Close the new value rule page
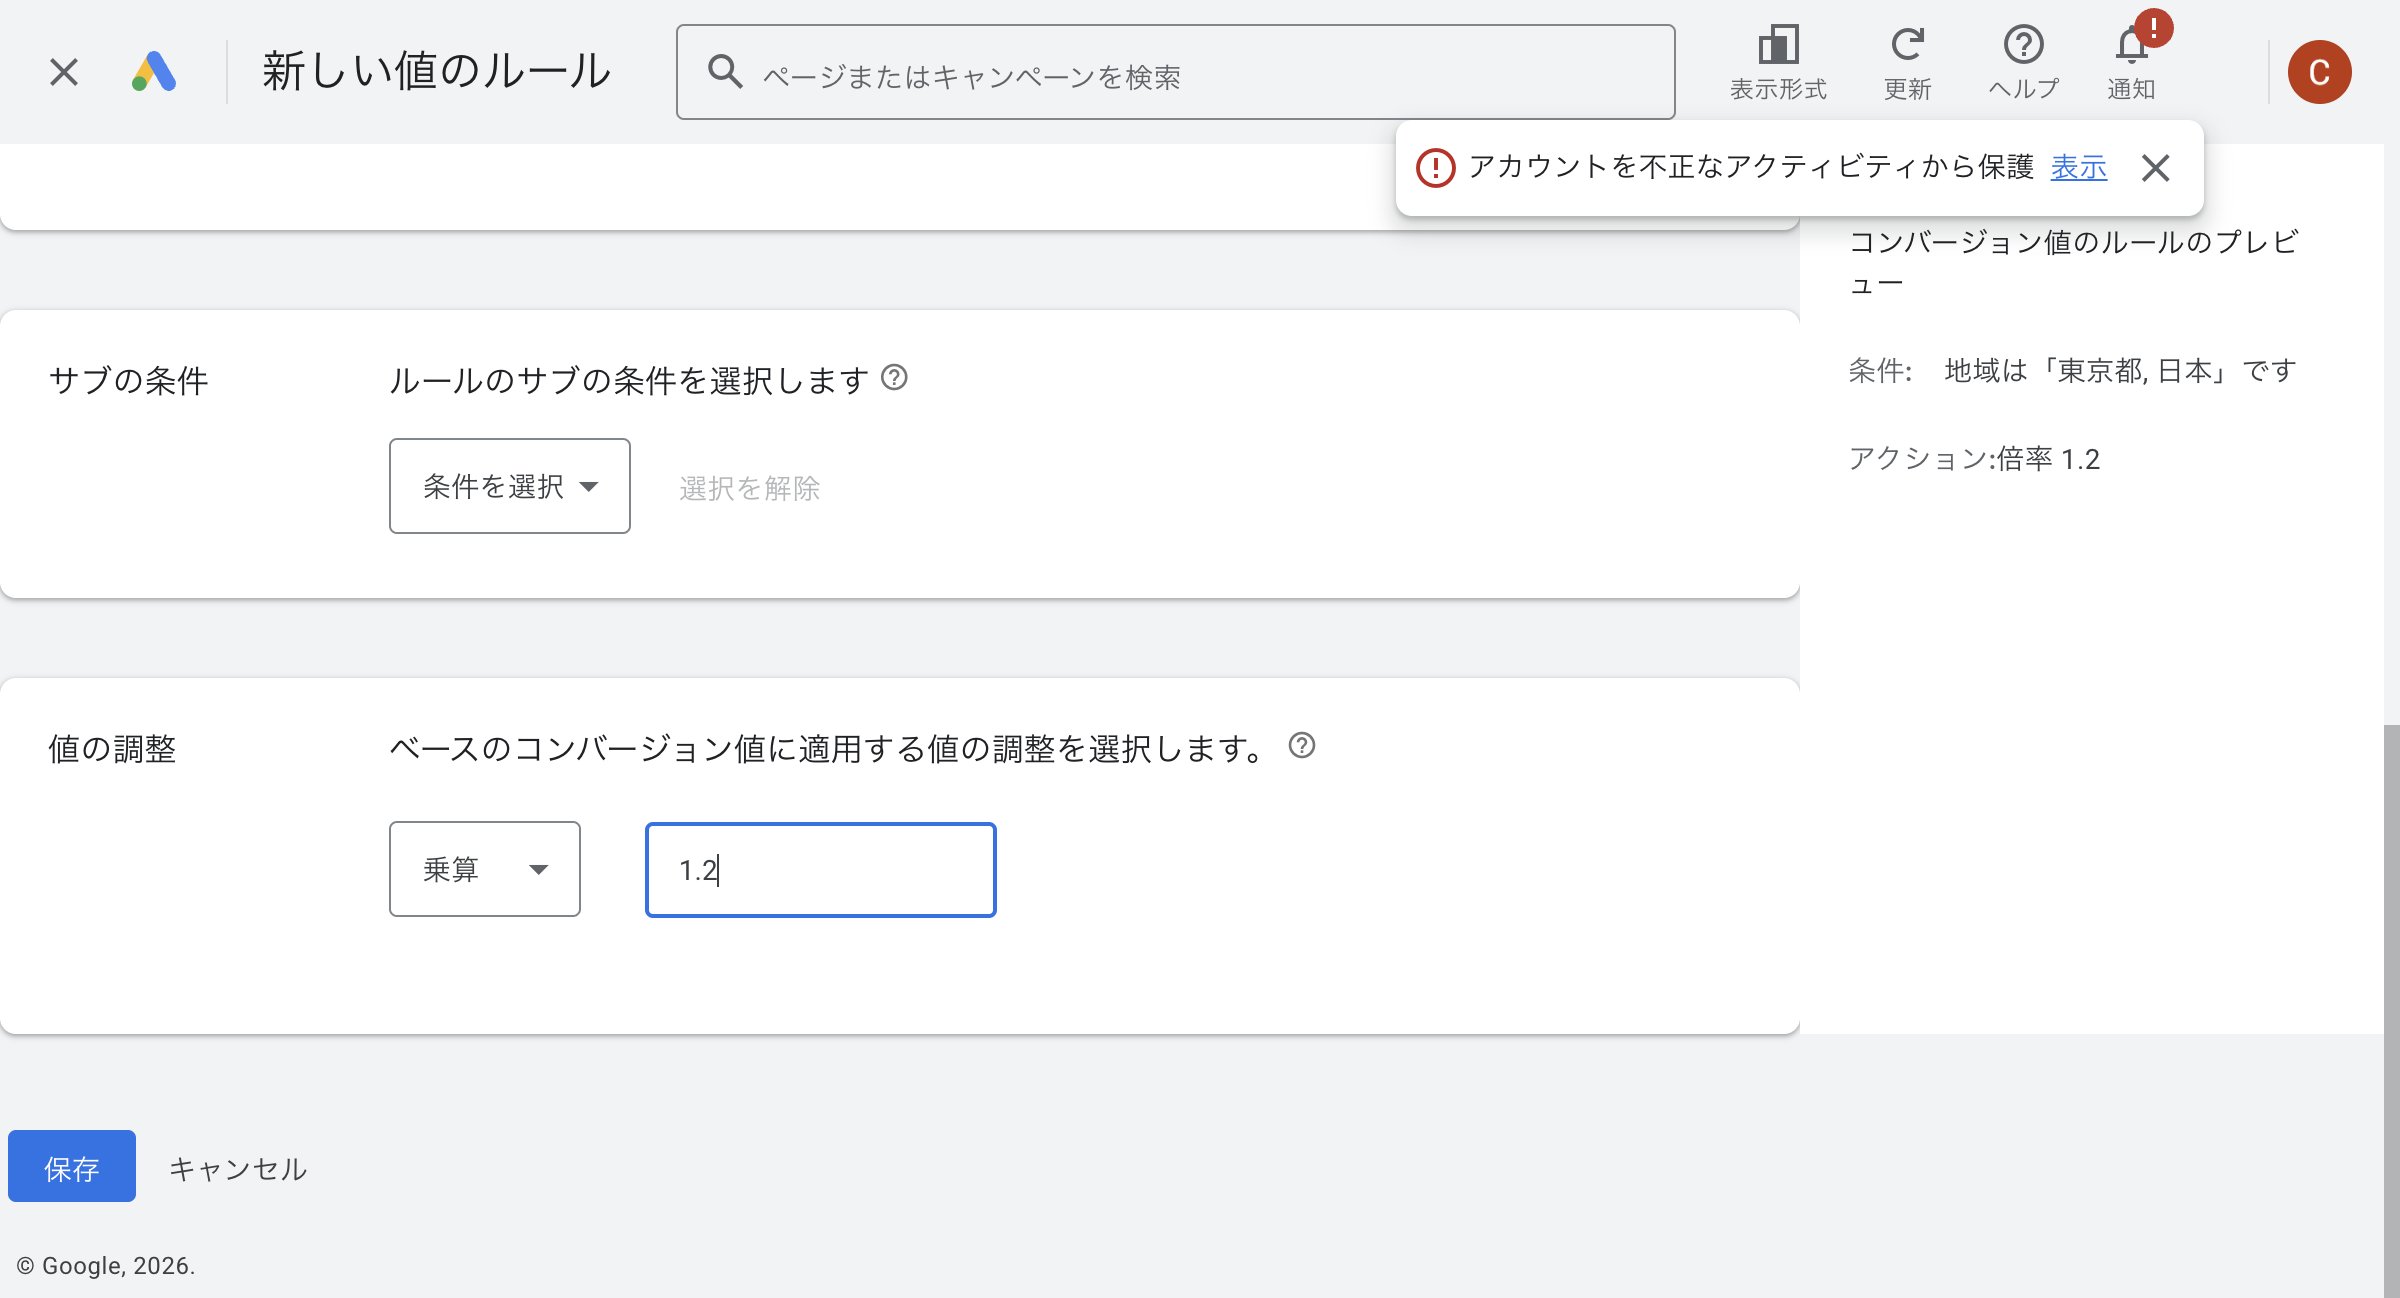This screenshot has height=1298, width=2400. [x=64, y=72]
